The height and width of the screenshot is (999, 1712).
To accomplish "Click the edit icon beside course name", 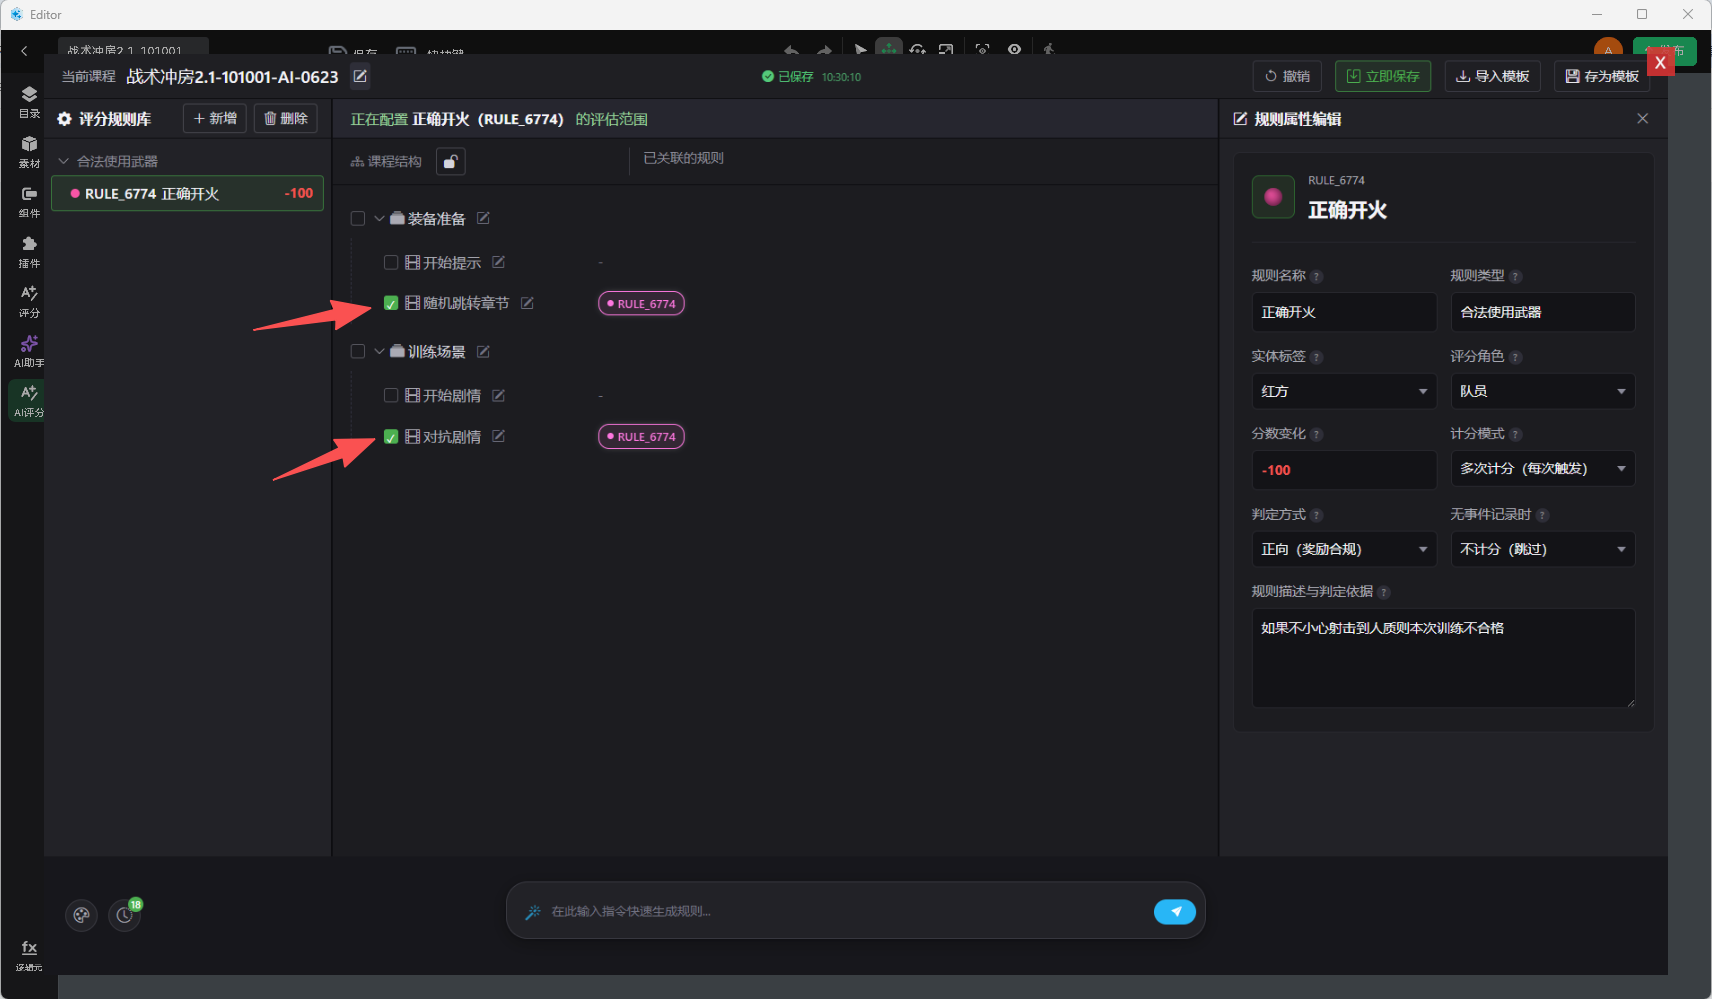I will (x=360, y=76).
